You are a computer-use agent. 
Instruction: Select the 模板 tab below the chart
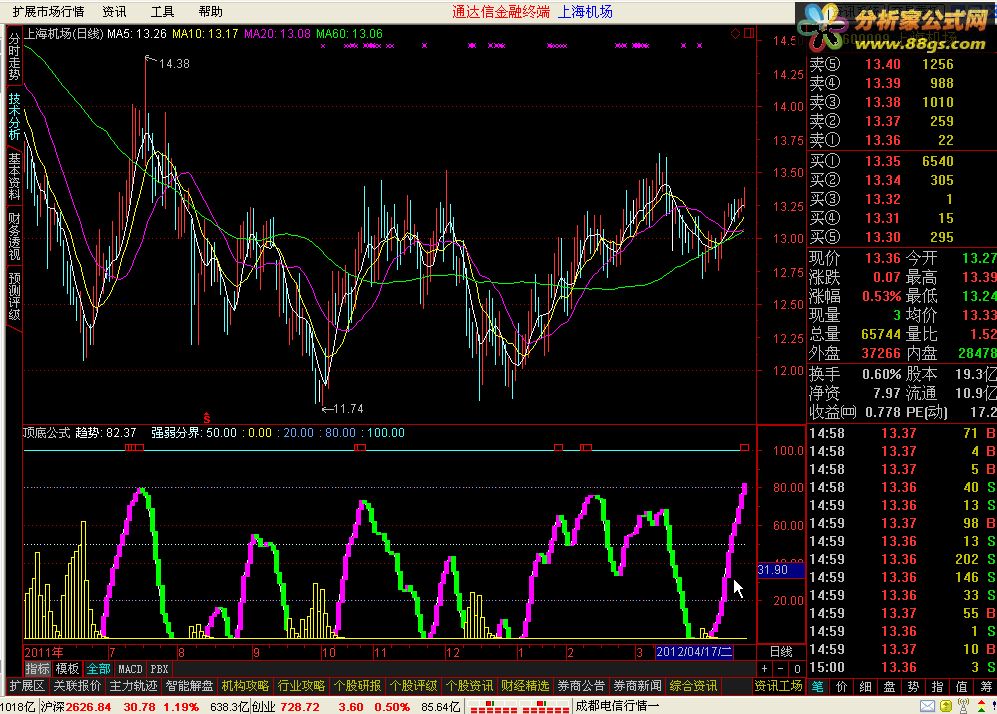(67, 669)
